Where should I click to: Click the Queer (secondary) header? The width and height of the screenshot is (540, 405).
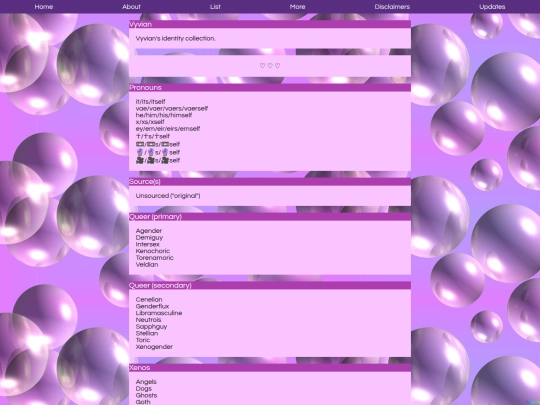(x=270, y=285)
